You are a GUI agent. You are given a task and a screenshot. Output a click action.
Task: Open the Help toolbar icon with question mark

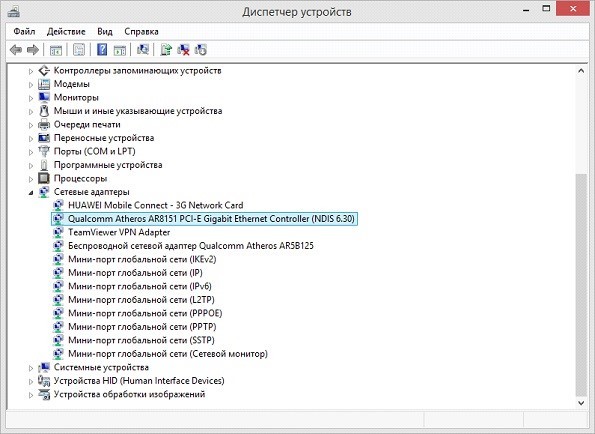pos(102,50)
